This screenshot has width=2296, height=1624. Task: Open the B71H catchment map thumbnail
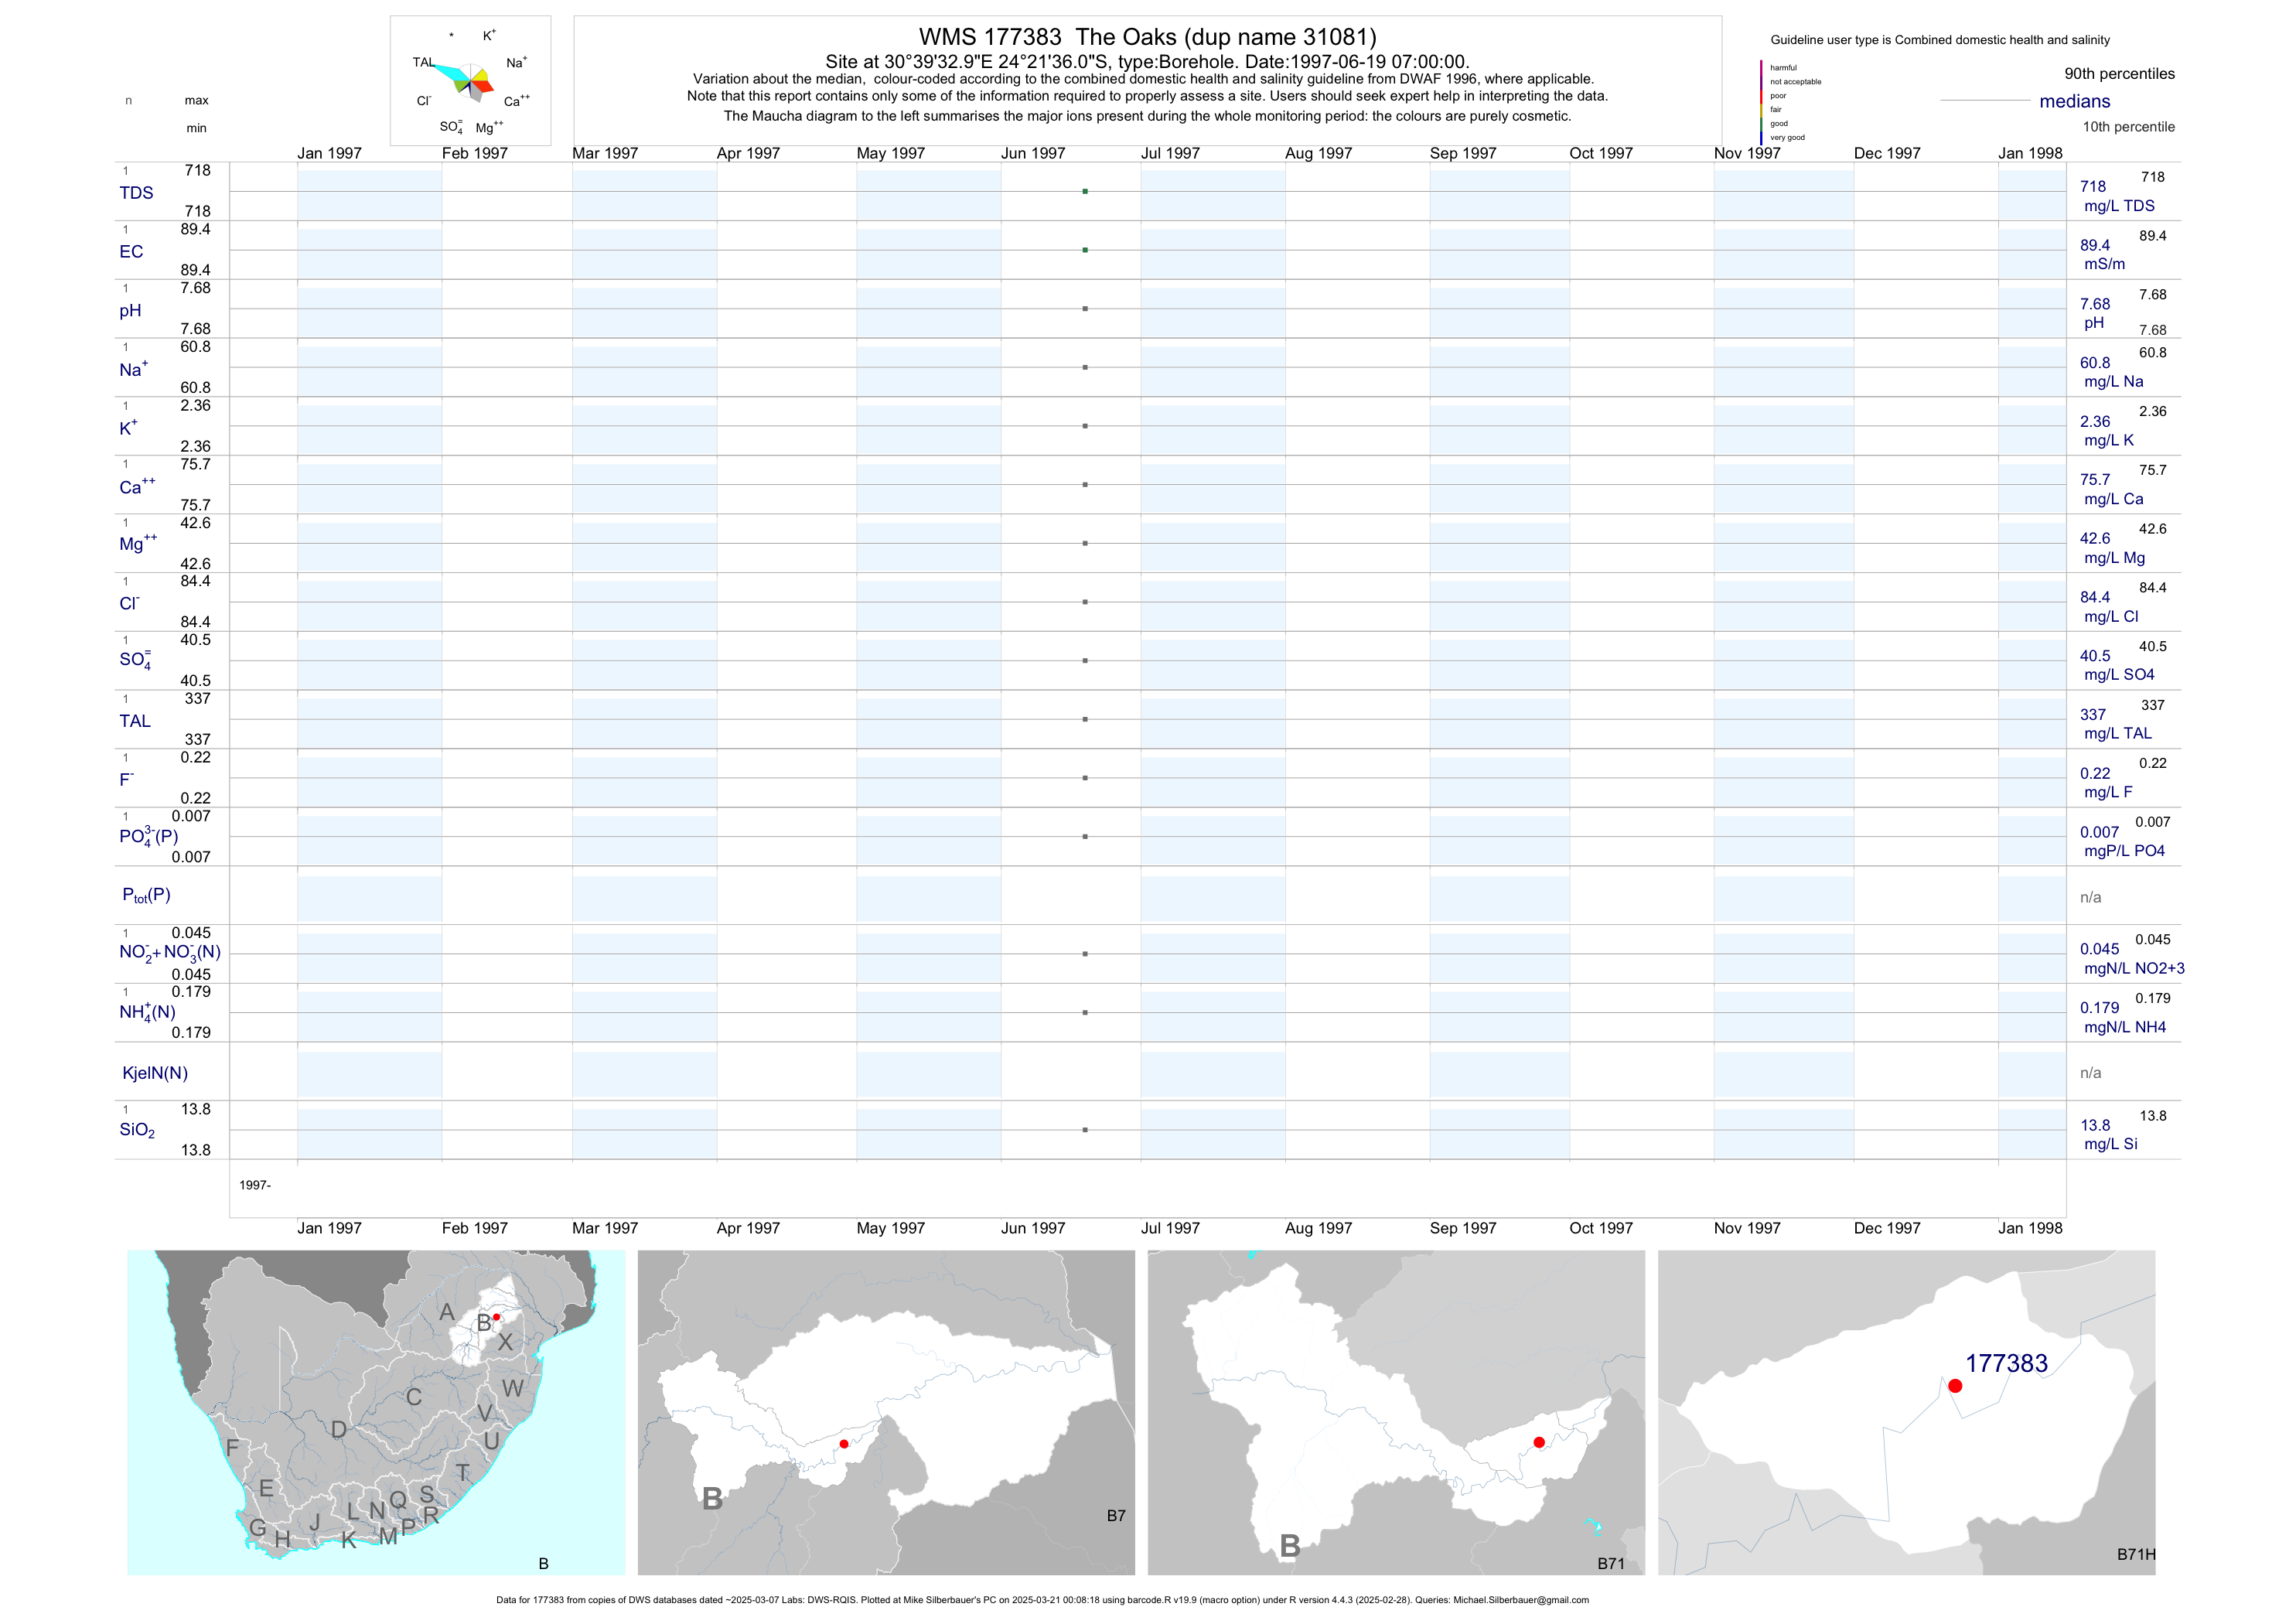pos(1906,1412)
